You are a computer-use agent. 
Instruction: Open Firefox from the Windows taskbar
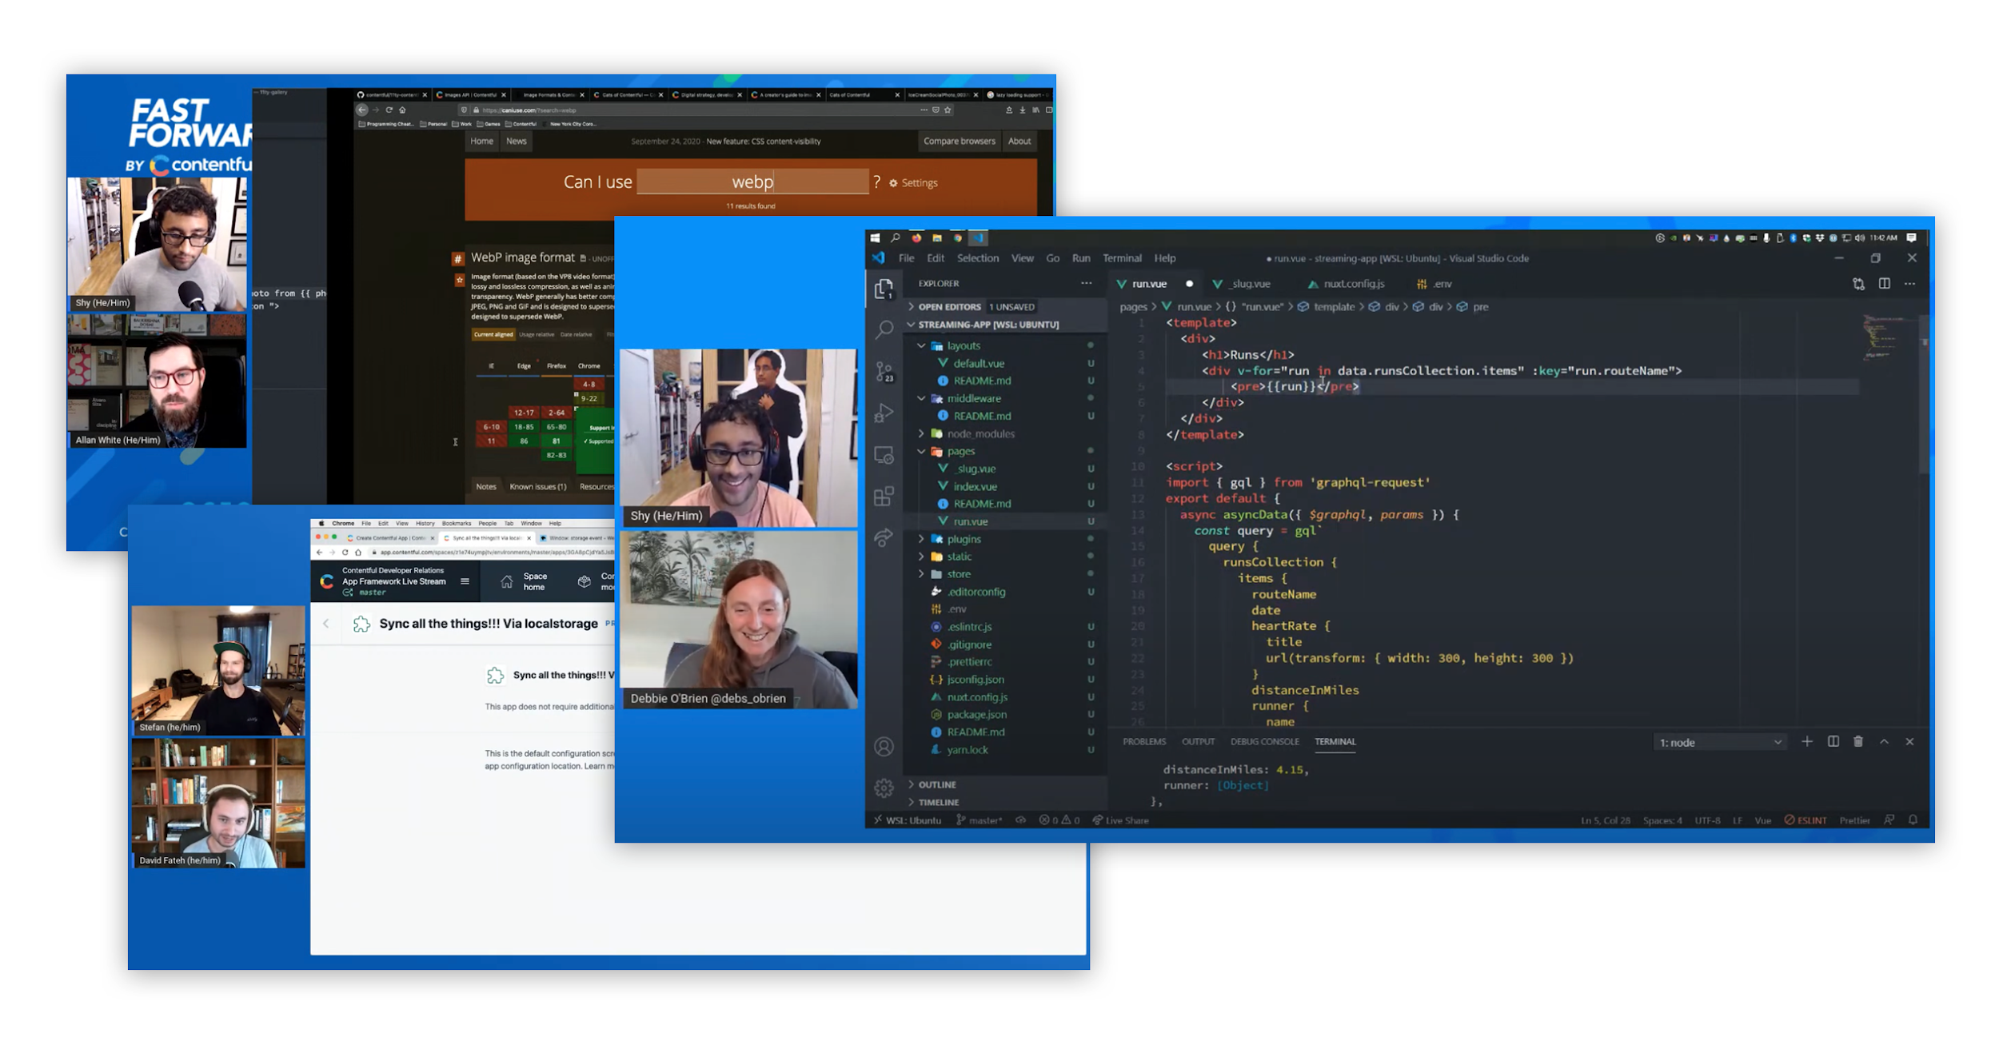coord(916,238)
